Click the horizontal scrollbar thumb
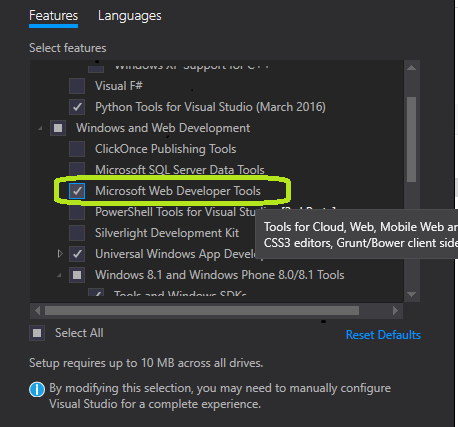The width and height of the screenshot is (458, 427). (x=202, y=311)
